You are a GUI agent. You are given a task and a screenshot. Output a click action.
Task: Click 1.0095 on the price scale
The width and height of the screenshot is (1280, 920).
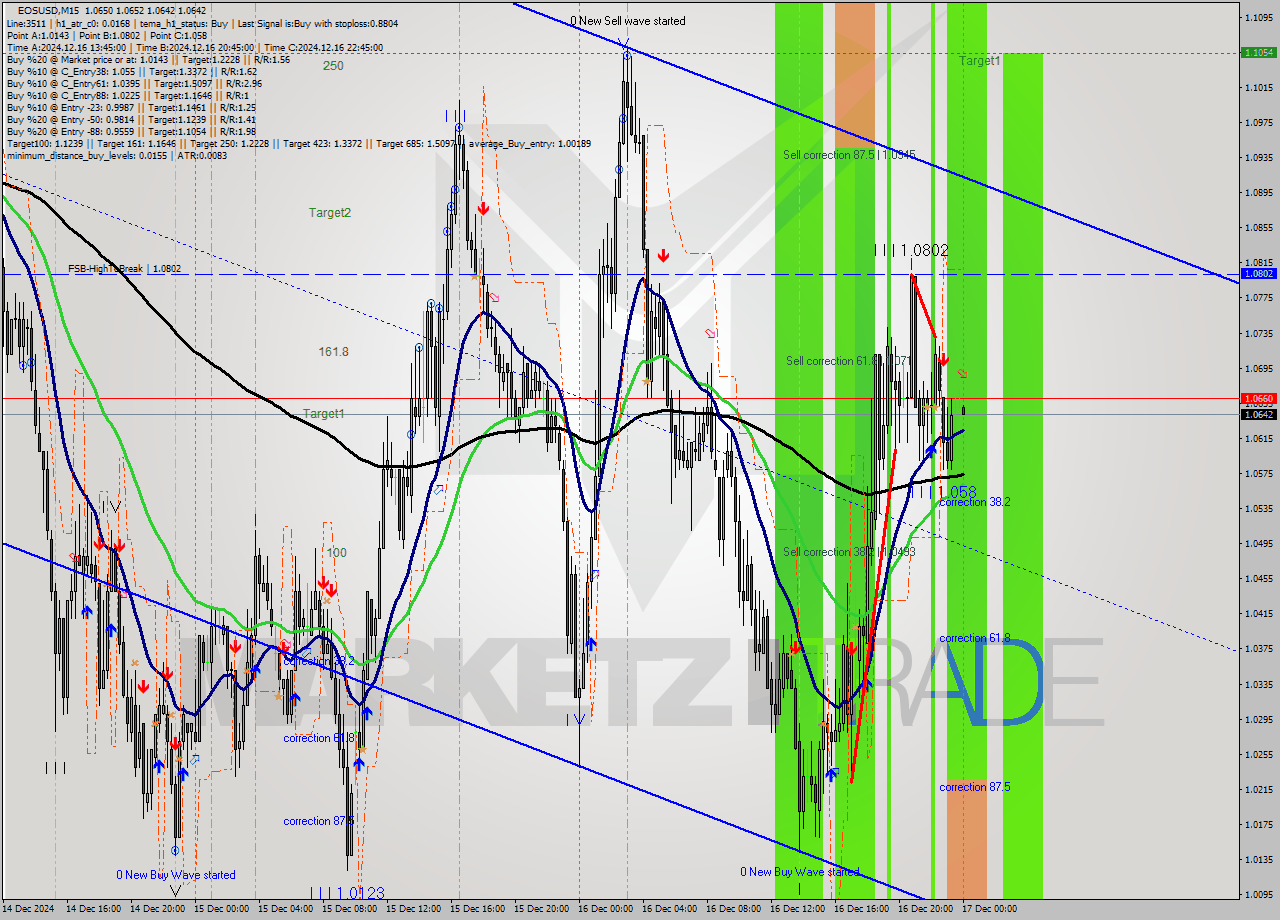(1257, 894)
